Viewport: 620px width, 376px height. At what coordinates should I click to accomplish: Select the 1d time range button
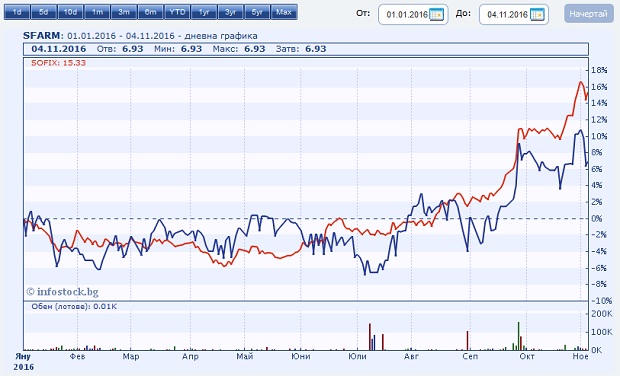click(17, 12)
